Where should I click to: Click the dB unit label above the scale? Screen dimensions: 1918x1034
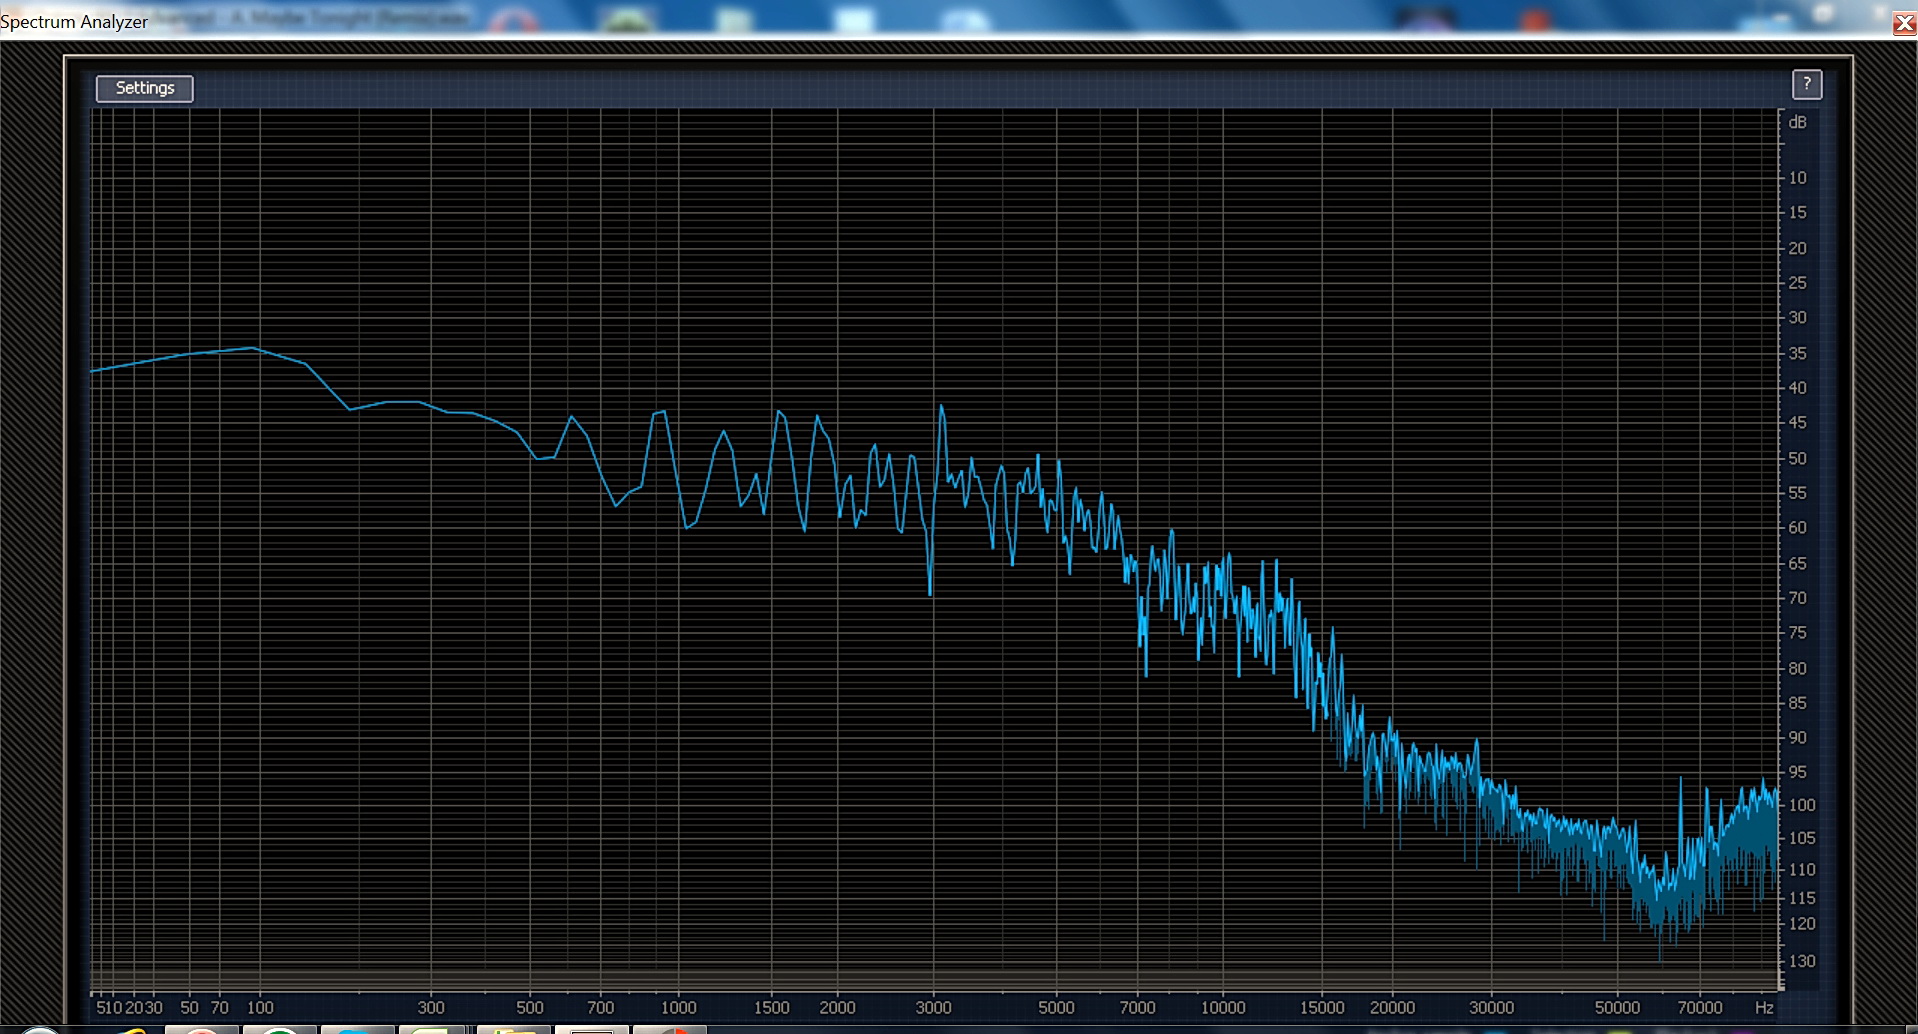coord(1797,123)
